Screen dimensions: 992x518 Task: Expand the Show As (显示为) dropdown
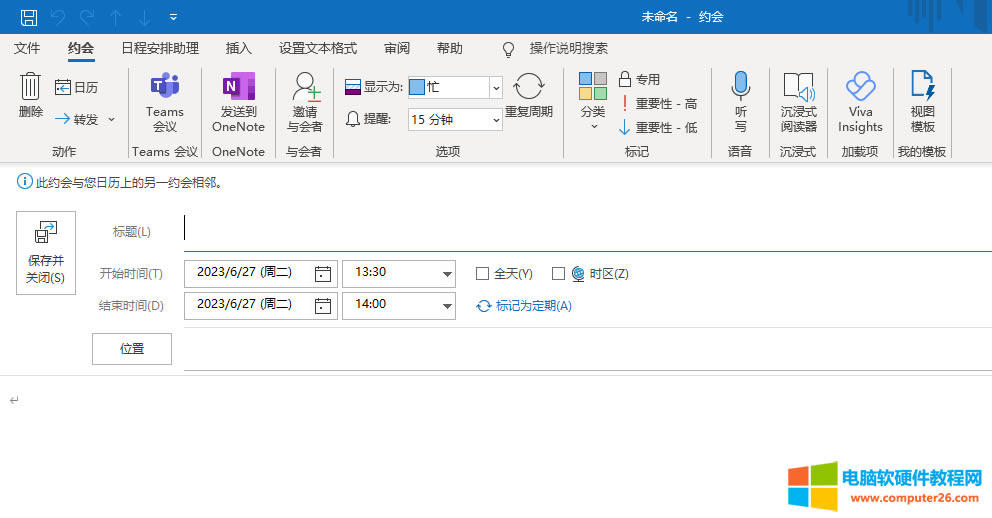tap(496, 88)
